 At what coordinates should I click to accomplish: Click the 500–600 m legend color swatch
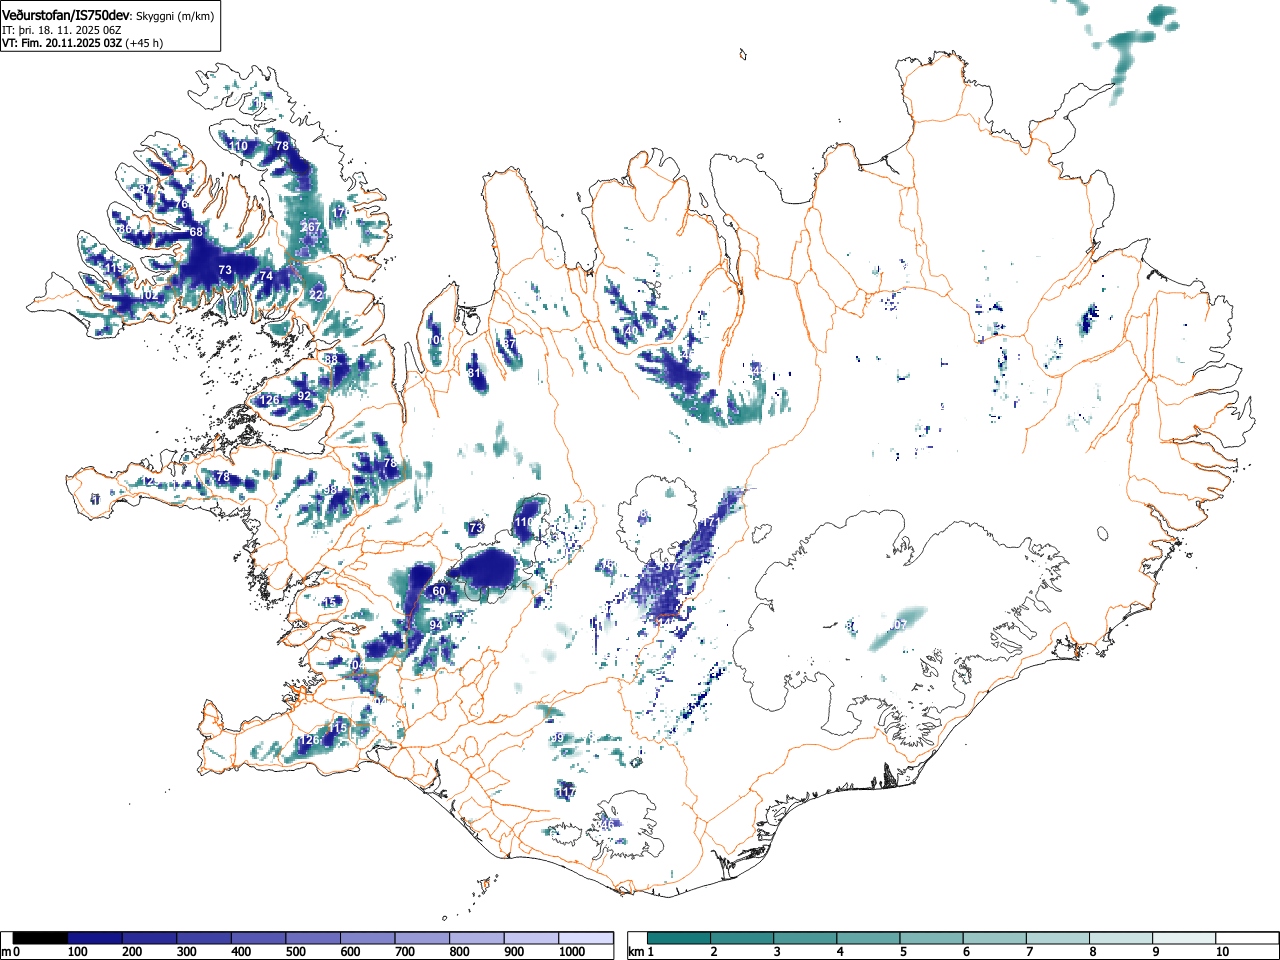click(313, 938)
